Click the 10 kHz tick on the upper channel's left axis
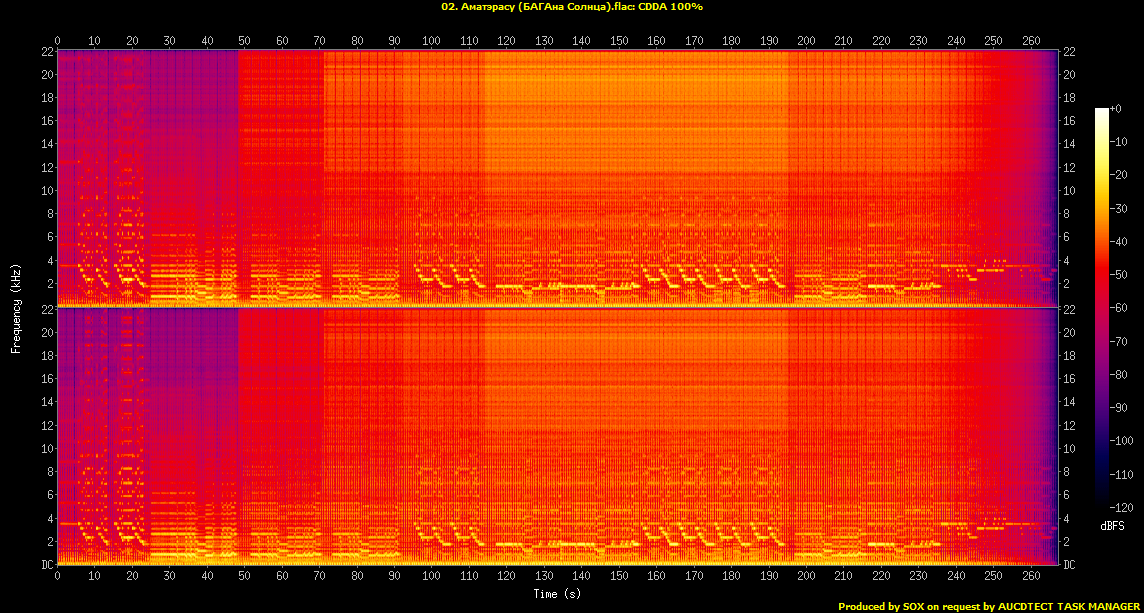Image resolution: width=1144 pixels, height=613 pixels. [45, 190]
